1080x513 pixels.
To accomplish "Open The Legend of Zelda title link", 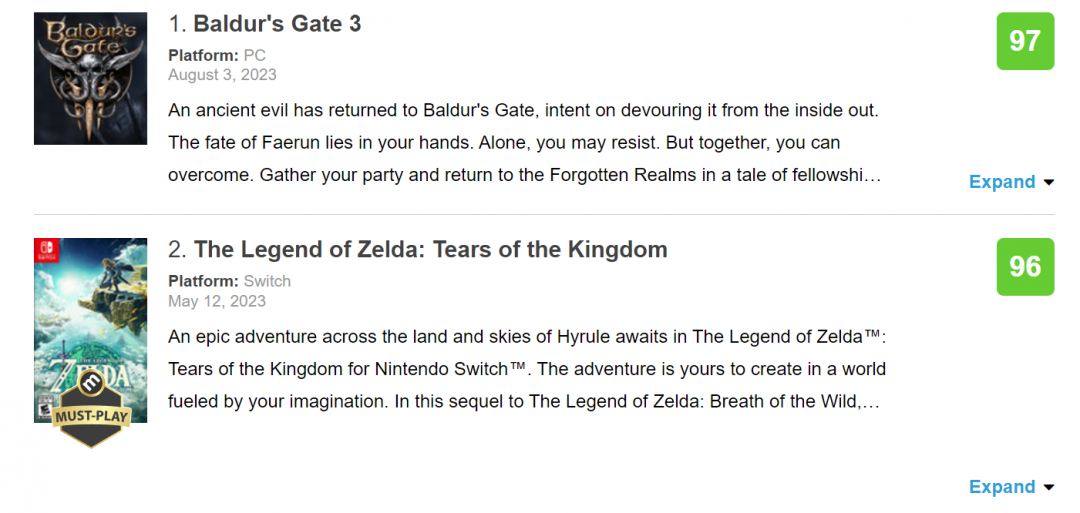I will tap(430, 250).
